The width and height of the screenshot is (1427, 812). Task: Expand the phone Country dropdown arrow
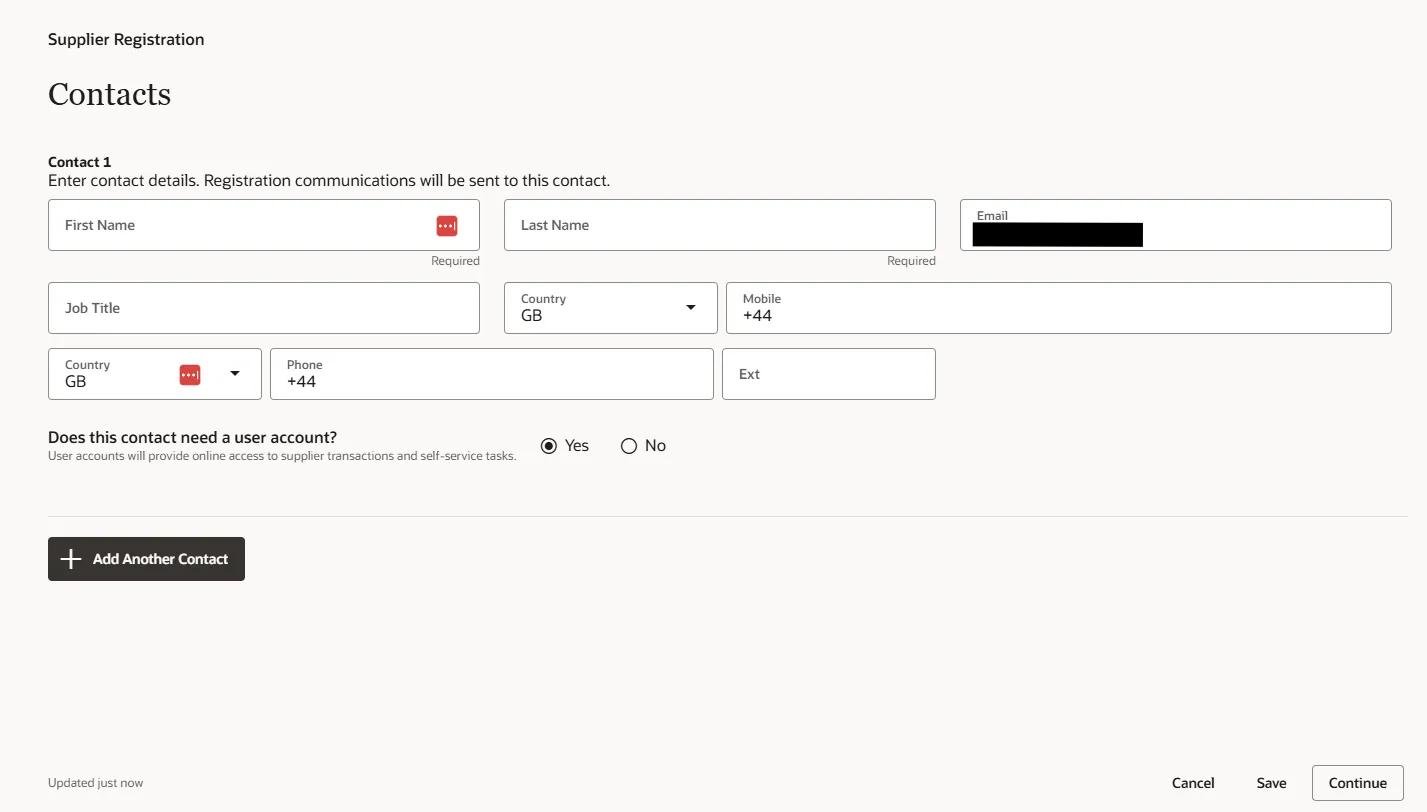(x=235, y=373)
